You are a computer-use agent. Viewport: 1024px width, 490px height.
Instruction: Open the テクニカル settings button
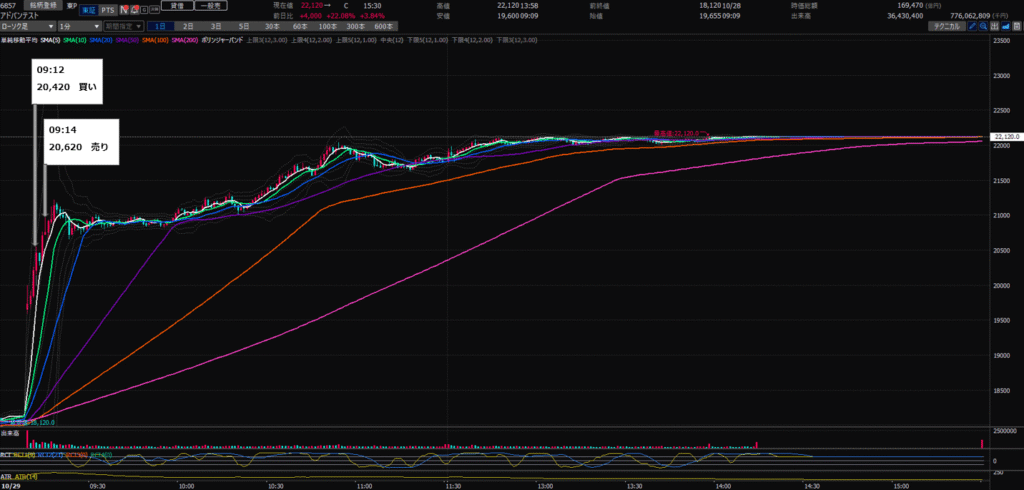(944, 26)
